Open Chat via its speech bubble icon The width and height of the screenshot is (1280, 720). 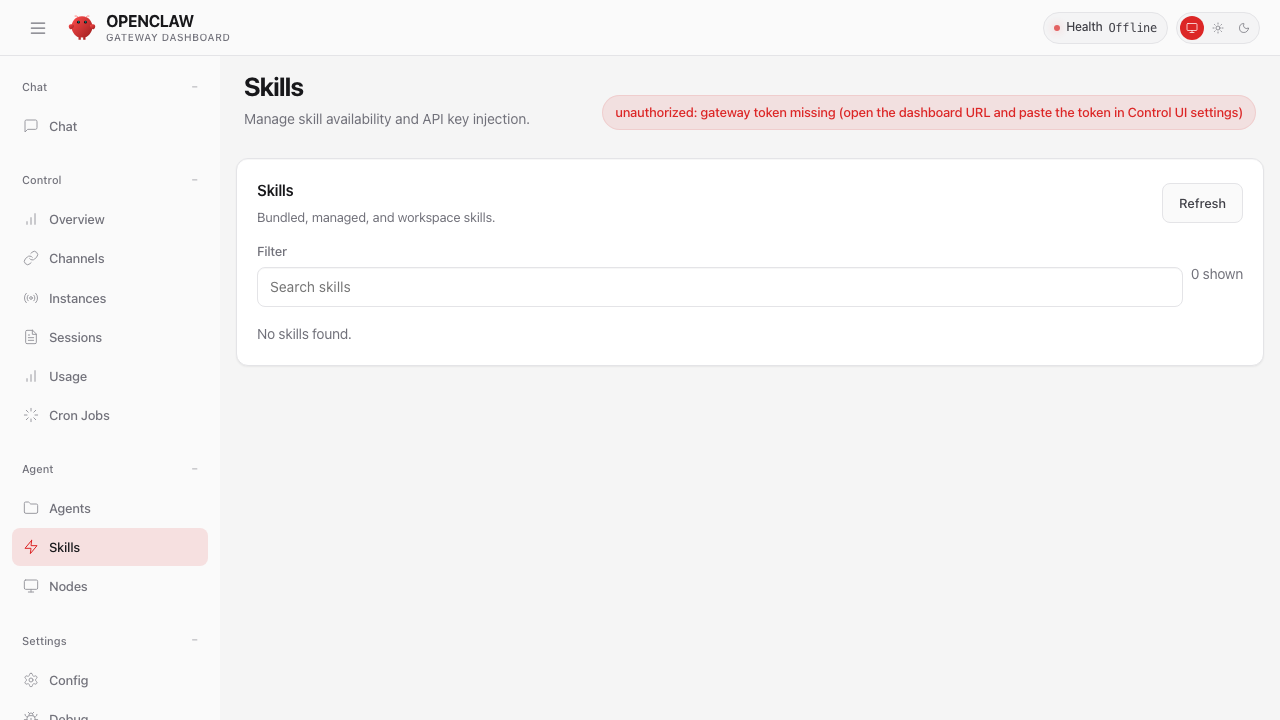click(x=31, y=126)
